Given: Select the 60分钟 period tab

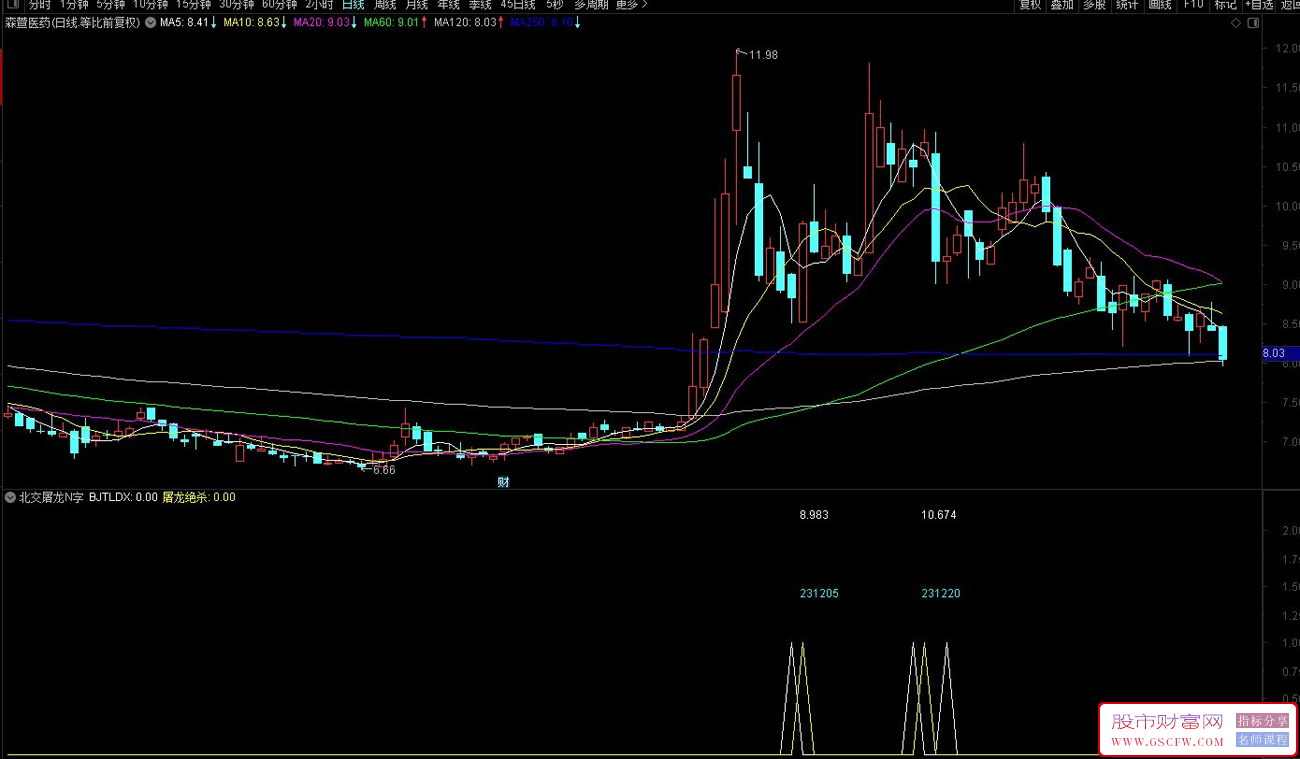Looking at the screenshot, I should pyautogui.click(x=279, y=5).
